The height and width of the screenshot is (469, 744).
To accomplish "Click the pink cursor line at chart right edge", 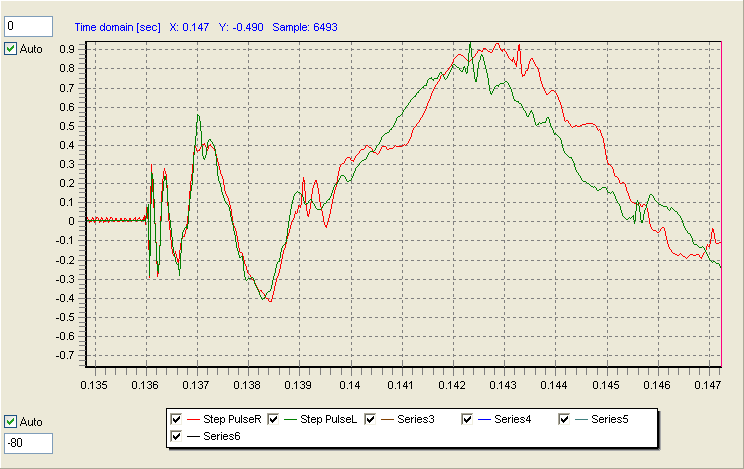I will pyautogui.click(x=721, y=204).
